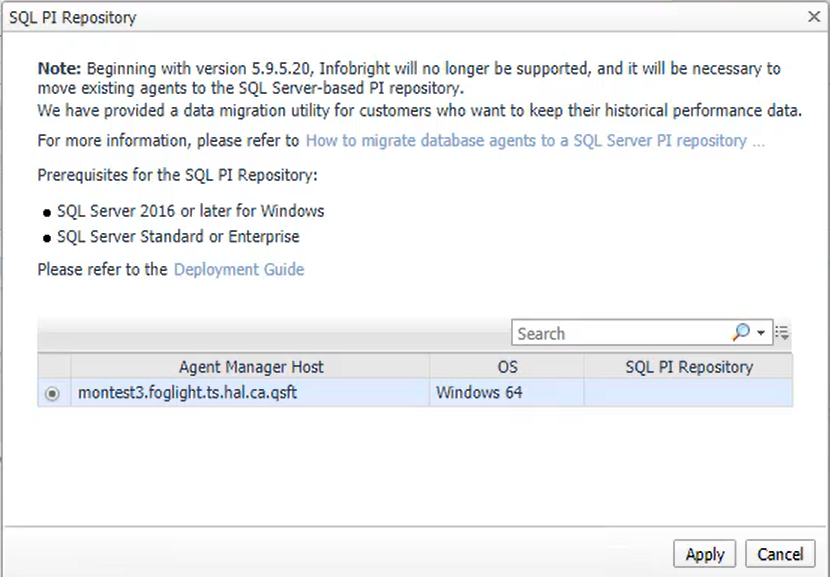
Task: Click the Cancel button
Action: (x=780, y=554)
